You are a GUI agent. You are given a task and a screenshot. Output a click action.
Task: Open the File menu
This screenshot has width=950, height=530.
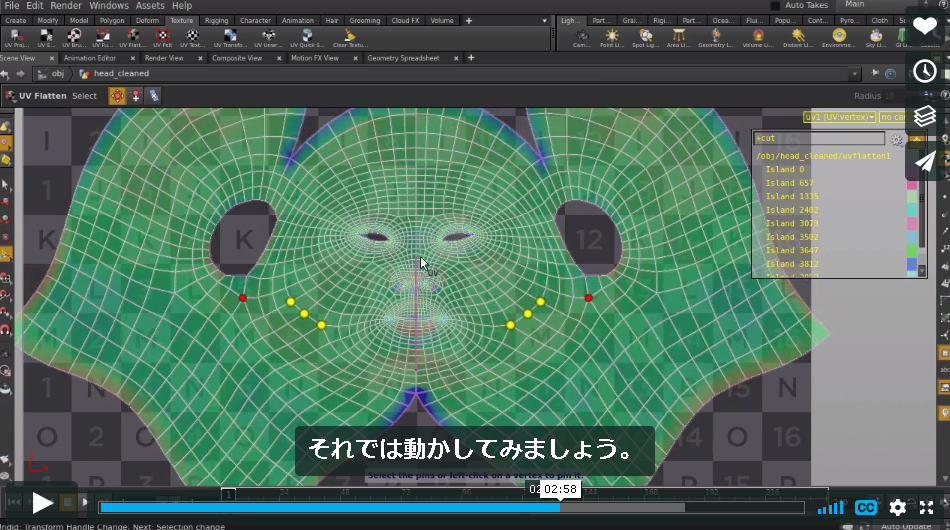pyautogui.click(x=12, y=5)
